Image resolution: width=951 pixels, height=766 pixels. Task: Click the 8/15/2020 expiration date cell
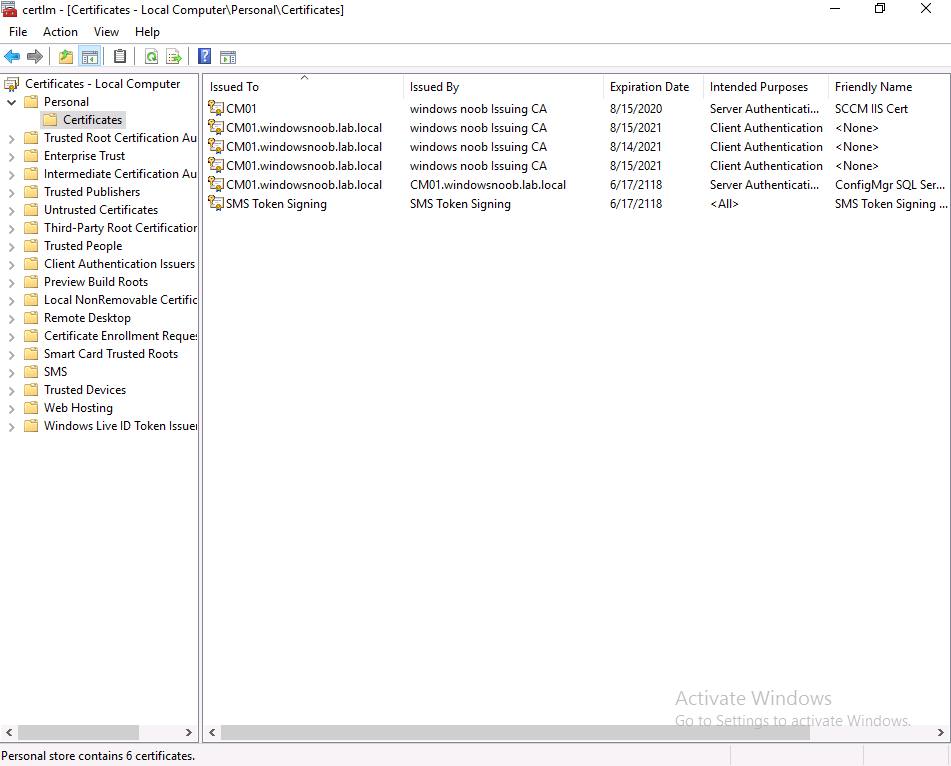(636, 109)
